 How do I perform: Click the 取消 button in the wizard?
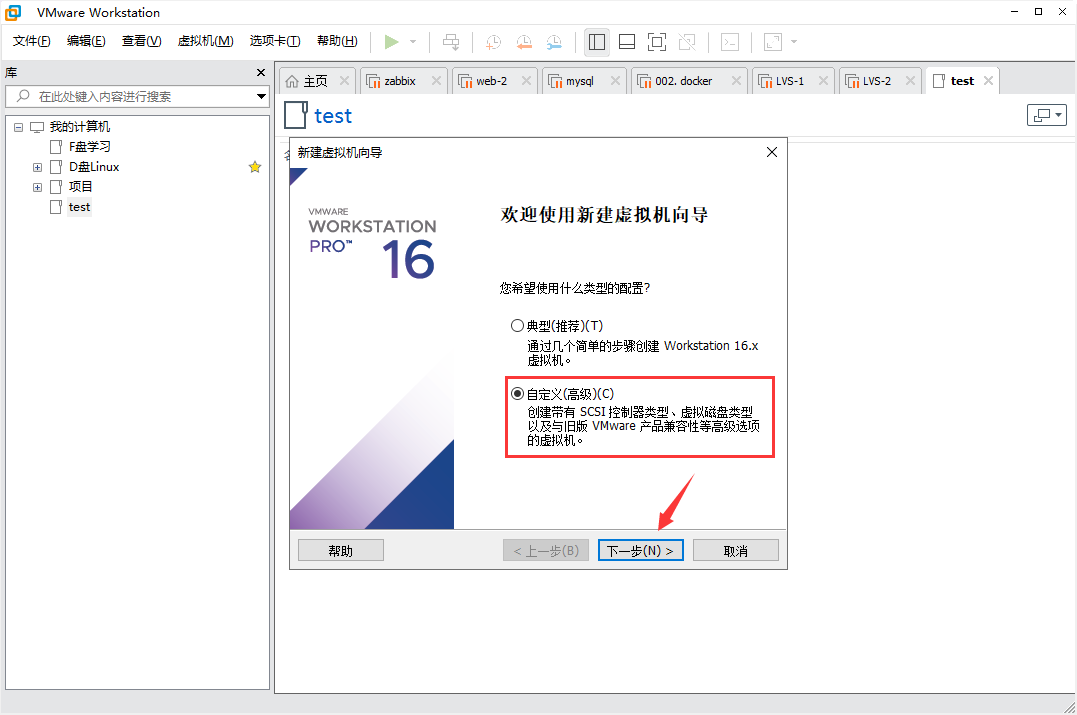736,551
